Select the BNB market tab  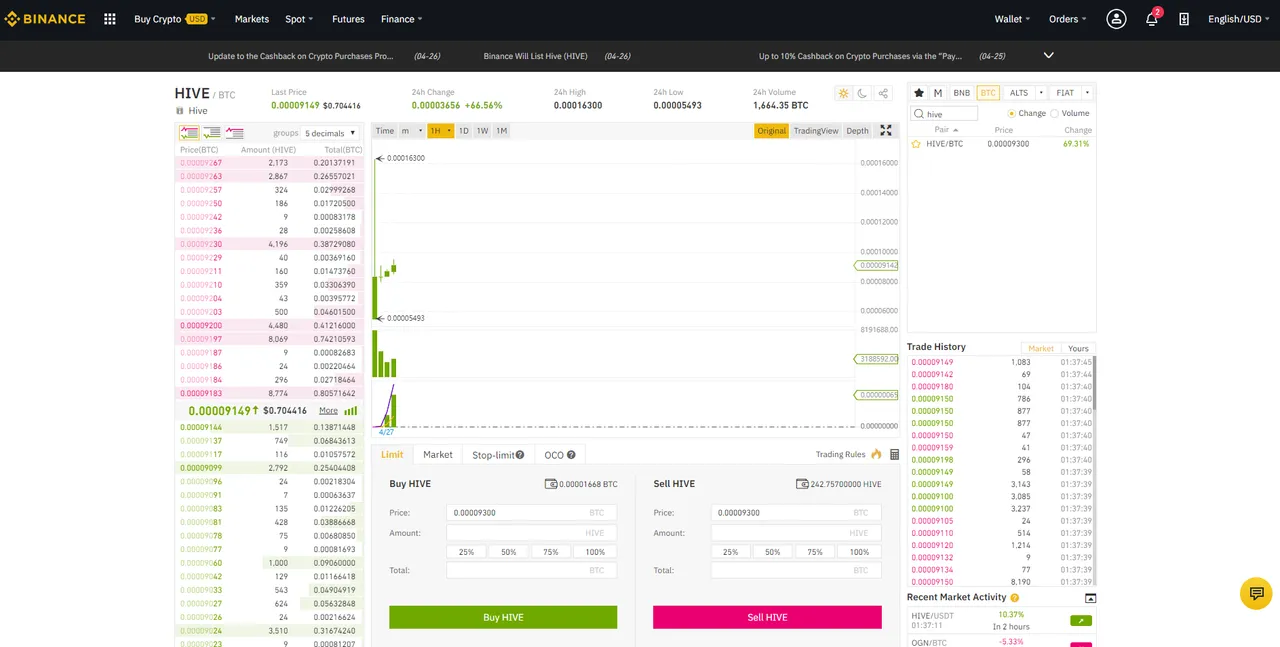(x=961, y=93)
